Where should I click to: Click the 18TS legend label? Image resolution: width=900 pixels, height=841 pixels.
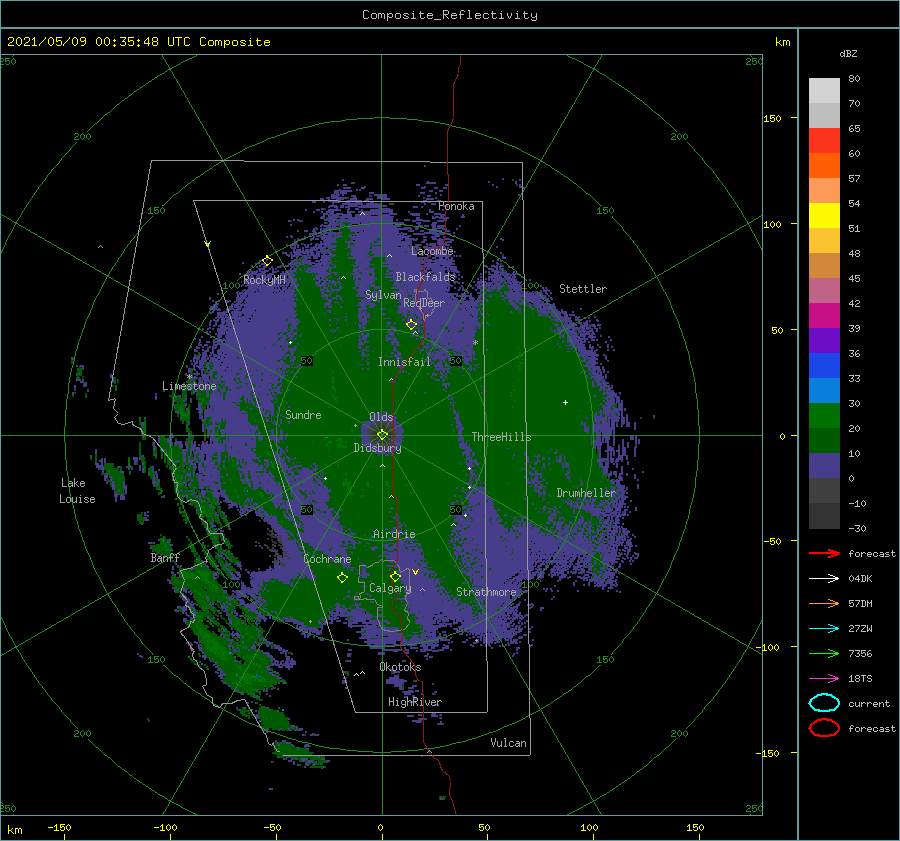pos(860,679)
